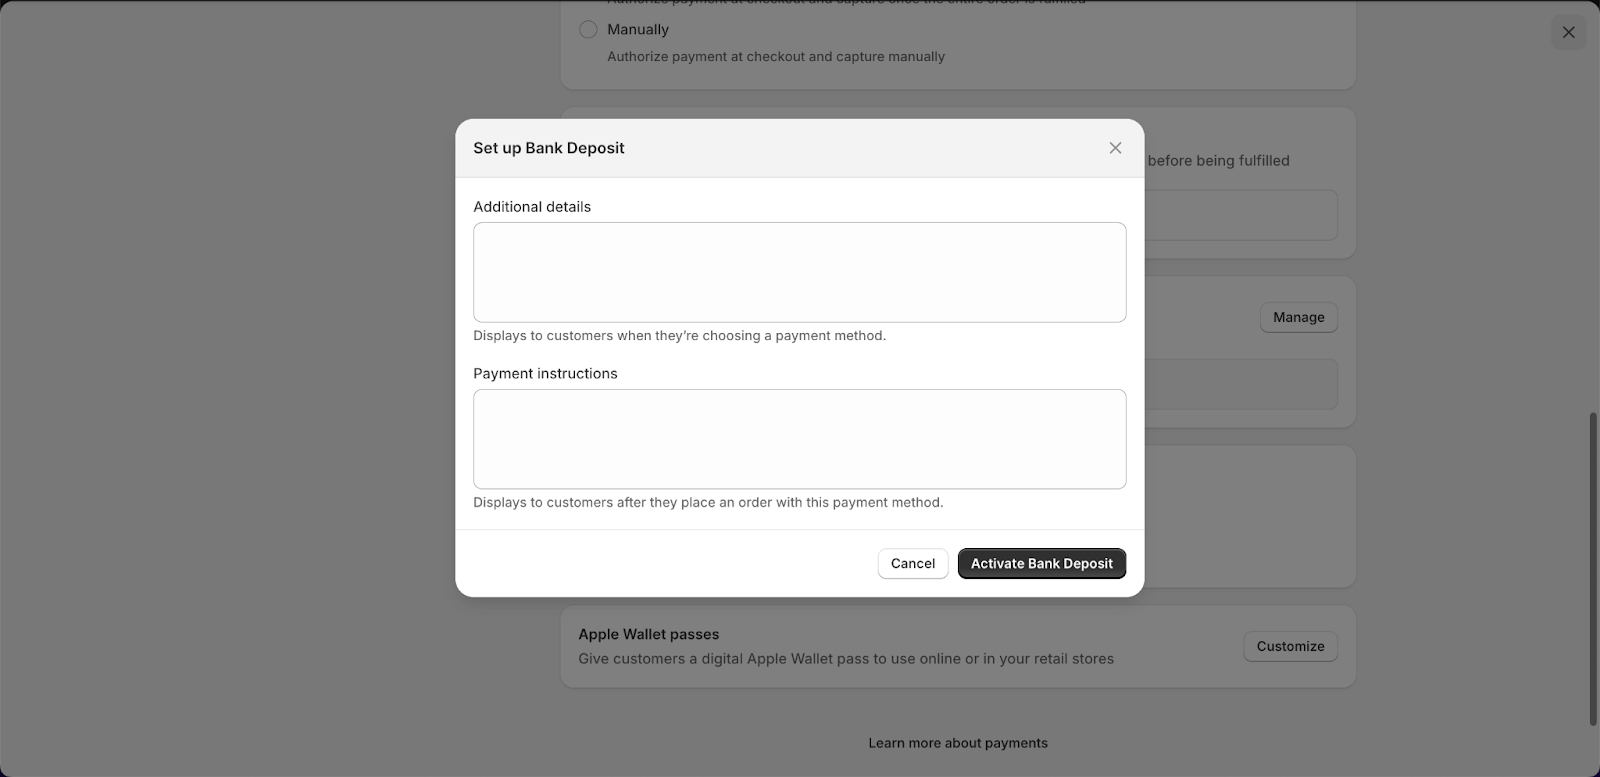Cancel the bank deposit setup
This screenshot has width=1600, height=777.
click(x=912, y=563)
